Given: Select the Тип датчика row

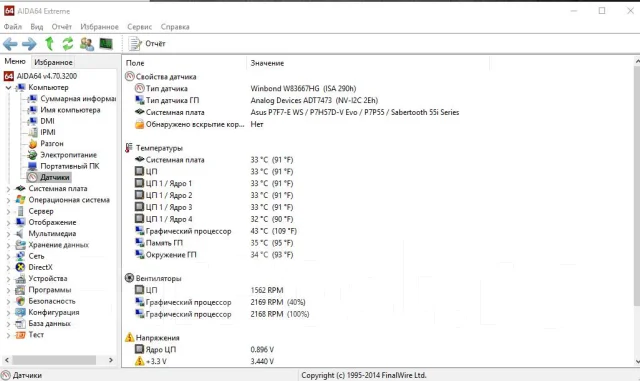Looking at the screenshot, I should (378, 89).
